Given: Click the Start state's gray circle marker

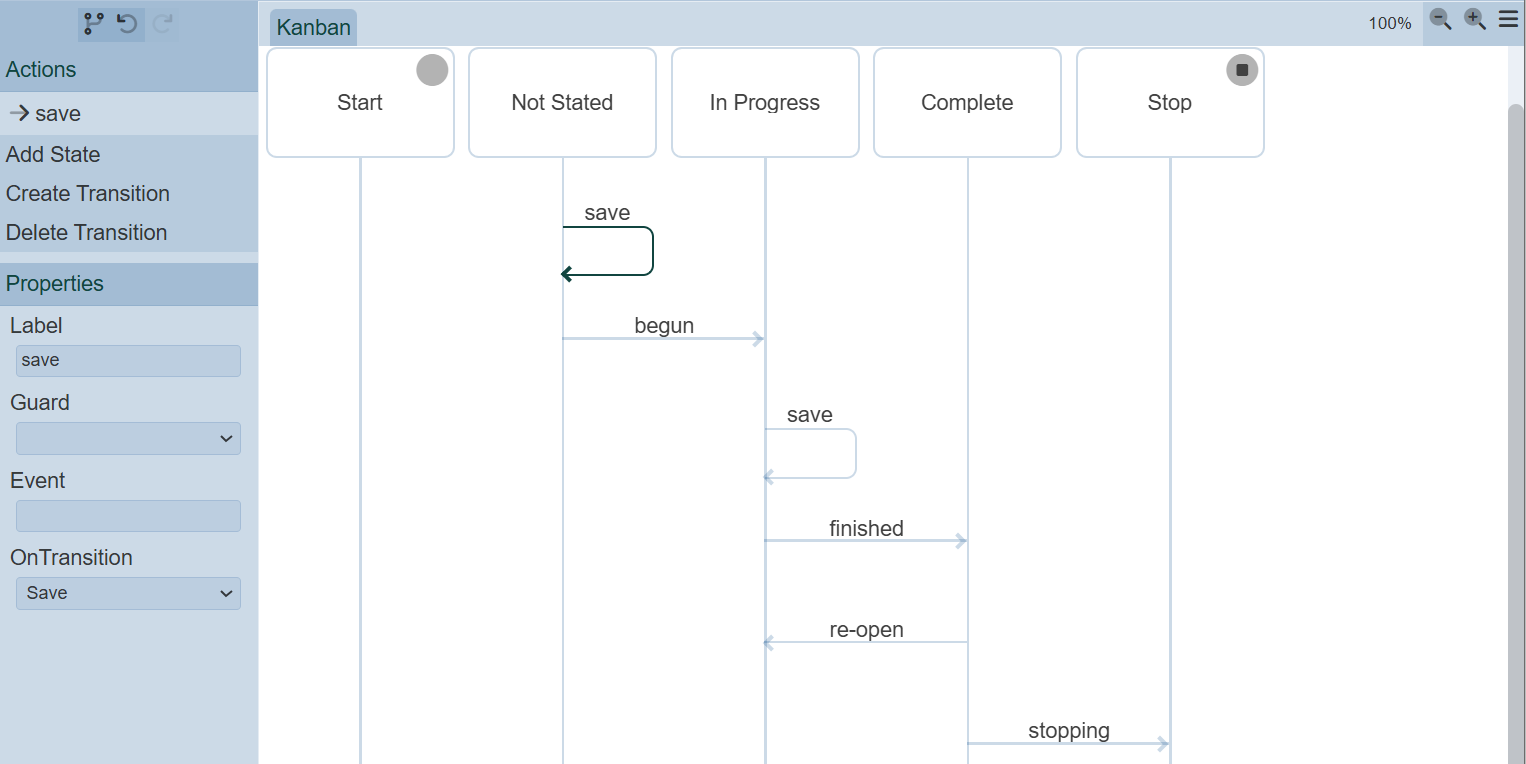Looking at the screenshot, I should point(432,70).
